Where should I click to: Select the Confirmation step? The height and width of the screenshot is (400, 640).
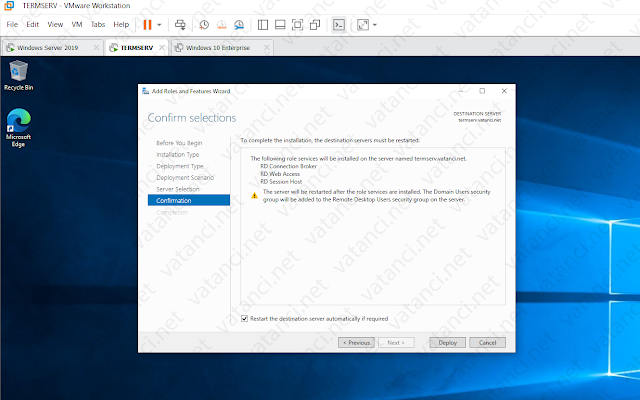pyautogui.click(x=189, y=200)
